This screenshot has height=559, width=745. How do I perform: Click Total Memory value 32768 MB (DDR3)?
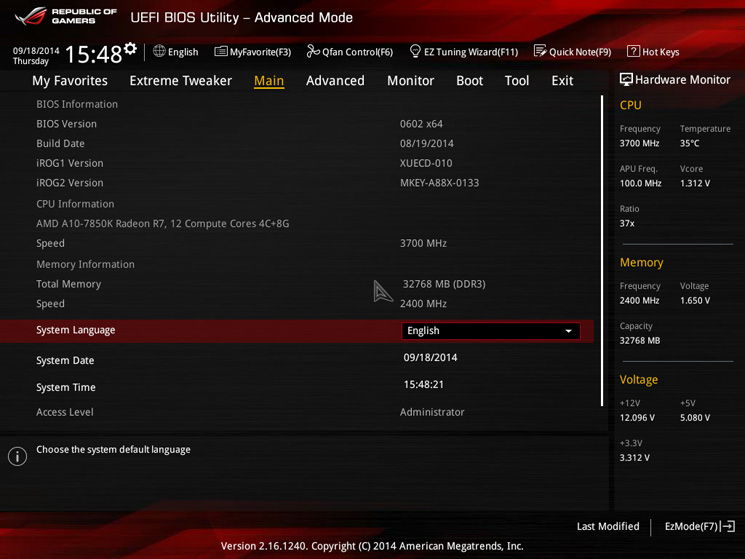coord(444,284)
